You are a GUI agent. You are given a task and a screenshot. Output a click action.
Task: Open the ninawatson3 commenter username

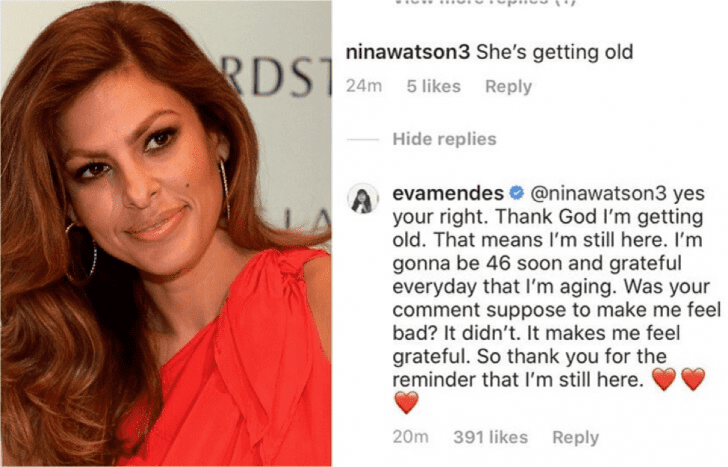408,52
